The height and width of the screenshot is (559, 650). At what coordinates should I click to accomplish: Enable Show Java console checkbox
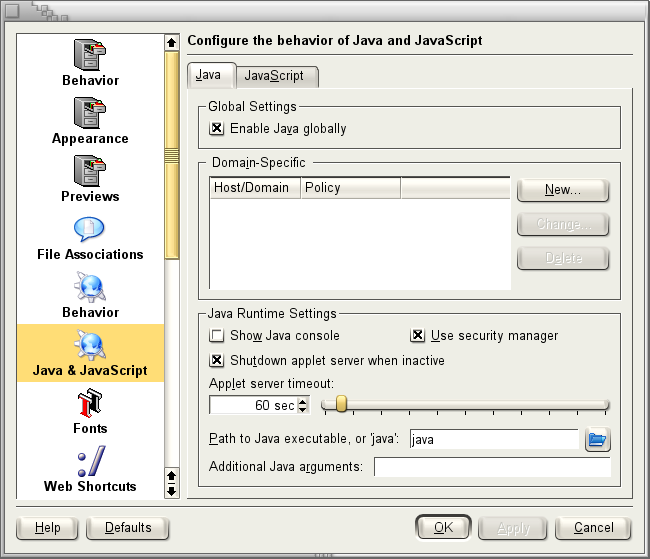tap(216, 335)
